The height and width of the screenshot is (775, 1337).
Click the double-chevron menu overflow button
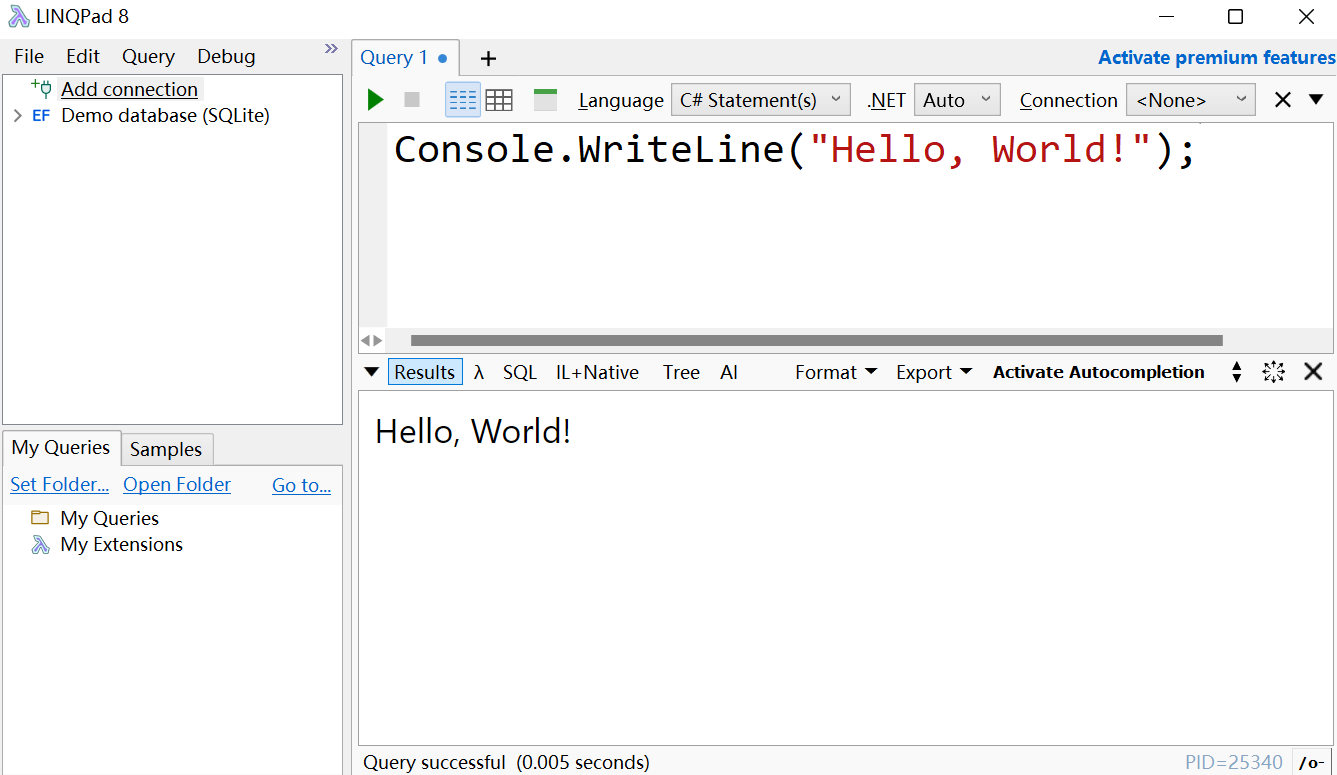(x=331, y=49)
